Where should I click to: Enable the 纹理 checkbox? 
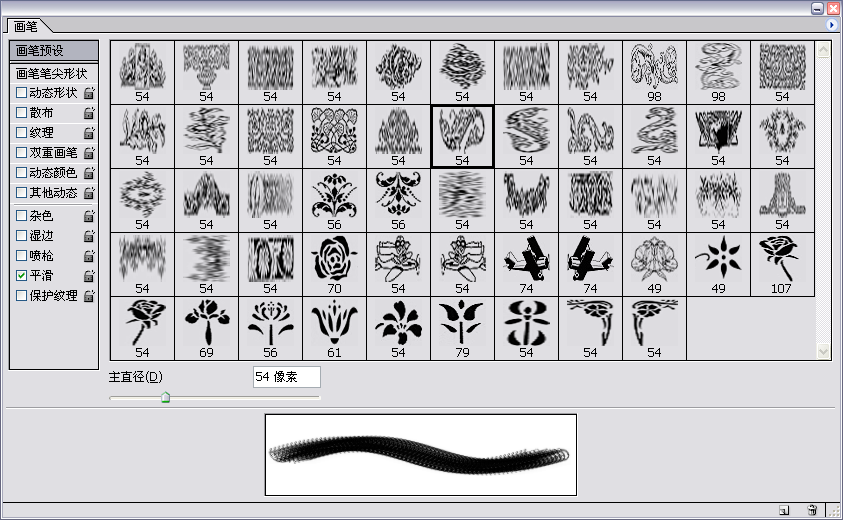pyautogui.click(x=22, y=132)
